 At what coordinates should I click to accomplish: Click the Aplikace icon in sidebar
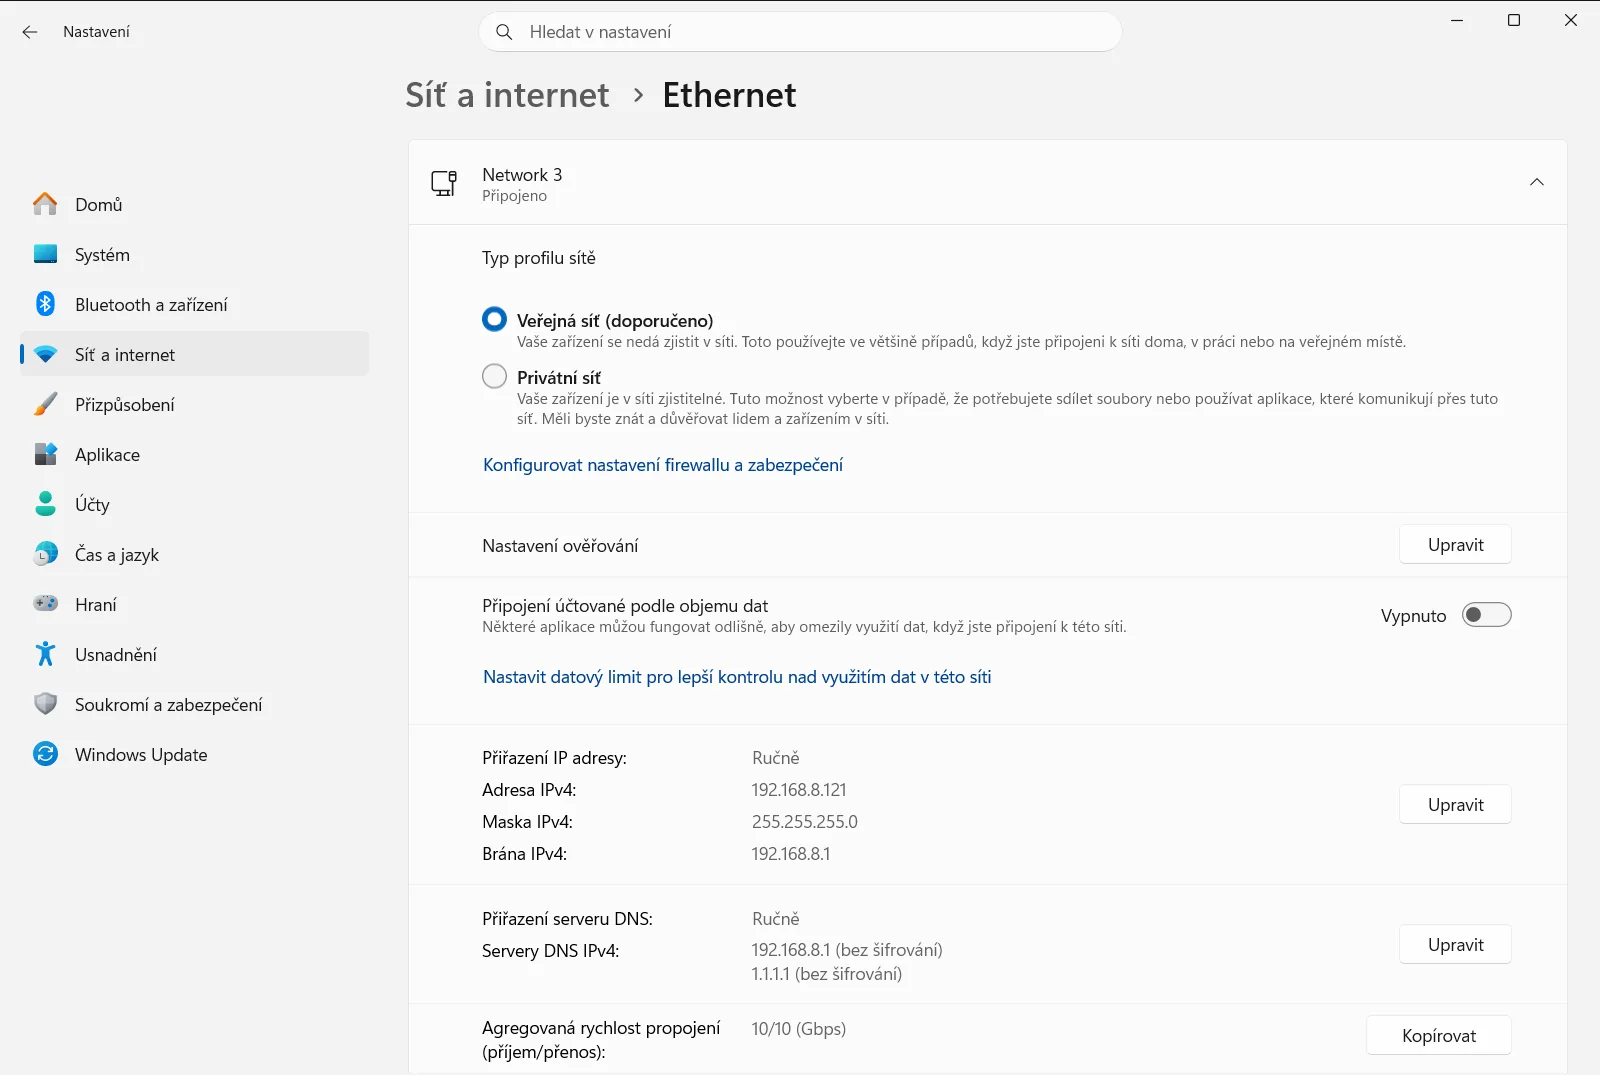pos(45,454)
